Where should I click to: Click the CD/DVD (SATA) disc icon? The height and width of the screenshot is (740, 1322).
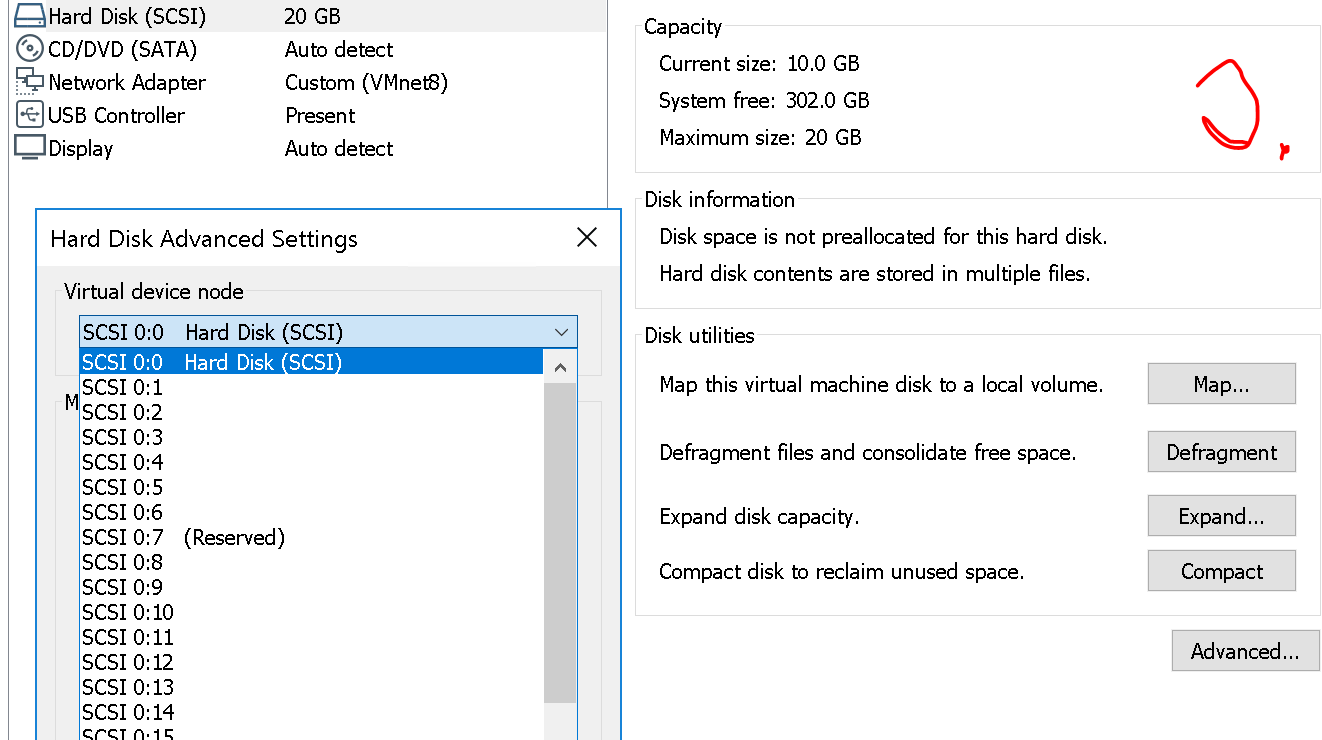[x=30, y=49]
